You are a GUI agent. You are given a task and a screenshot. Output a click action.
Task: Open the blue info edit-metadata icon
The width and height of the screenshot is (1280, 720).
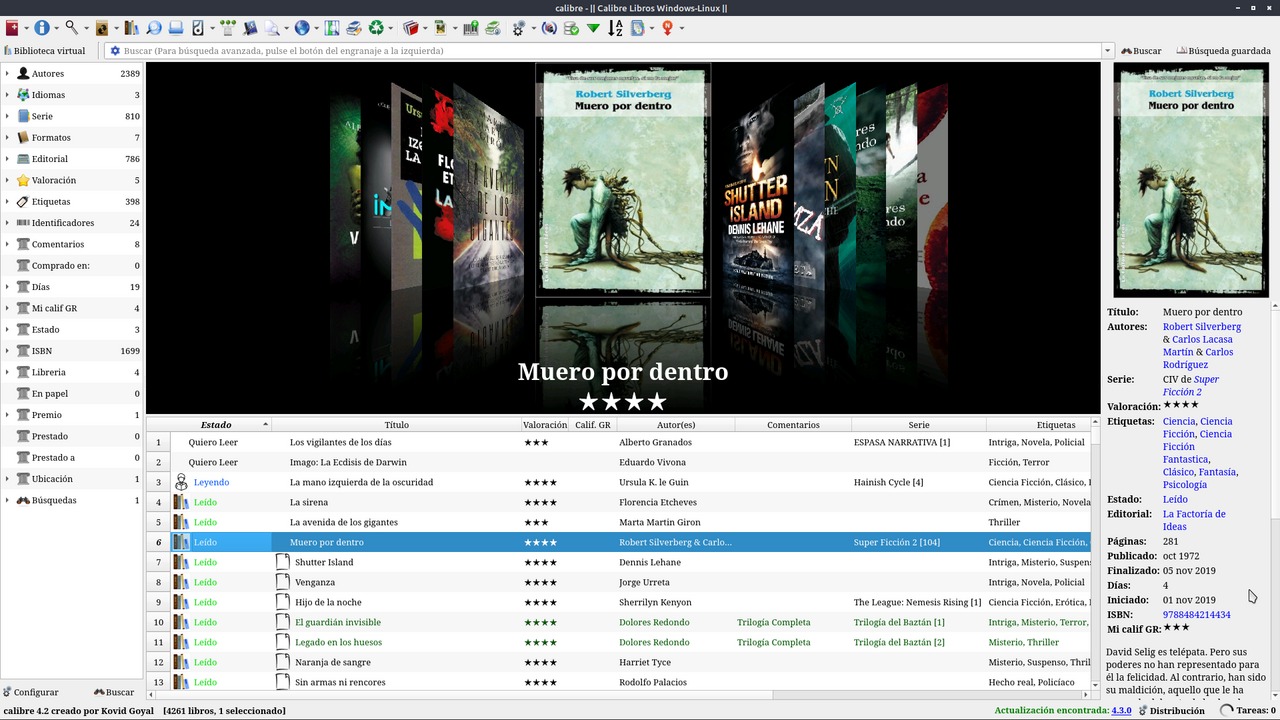(x=42, y=28)
